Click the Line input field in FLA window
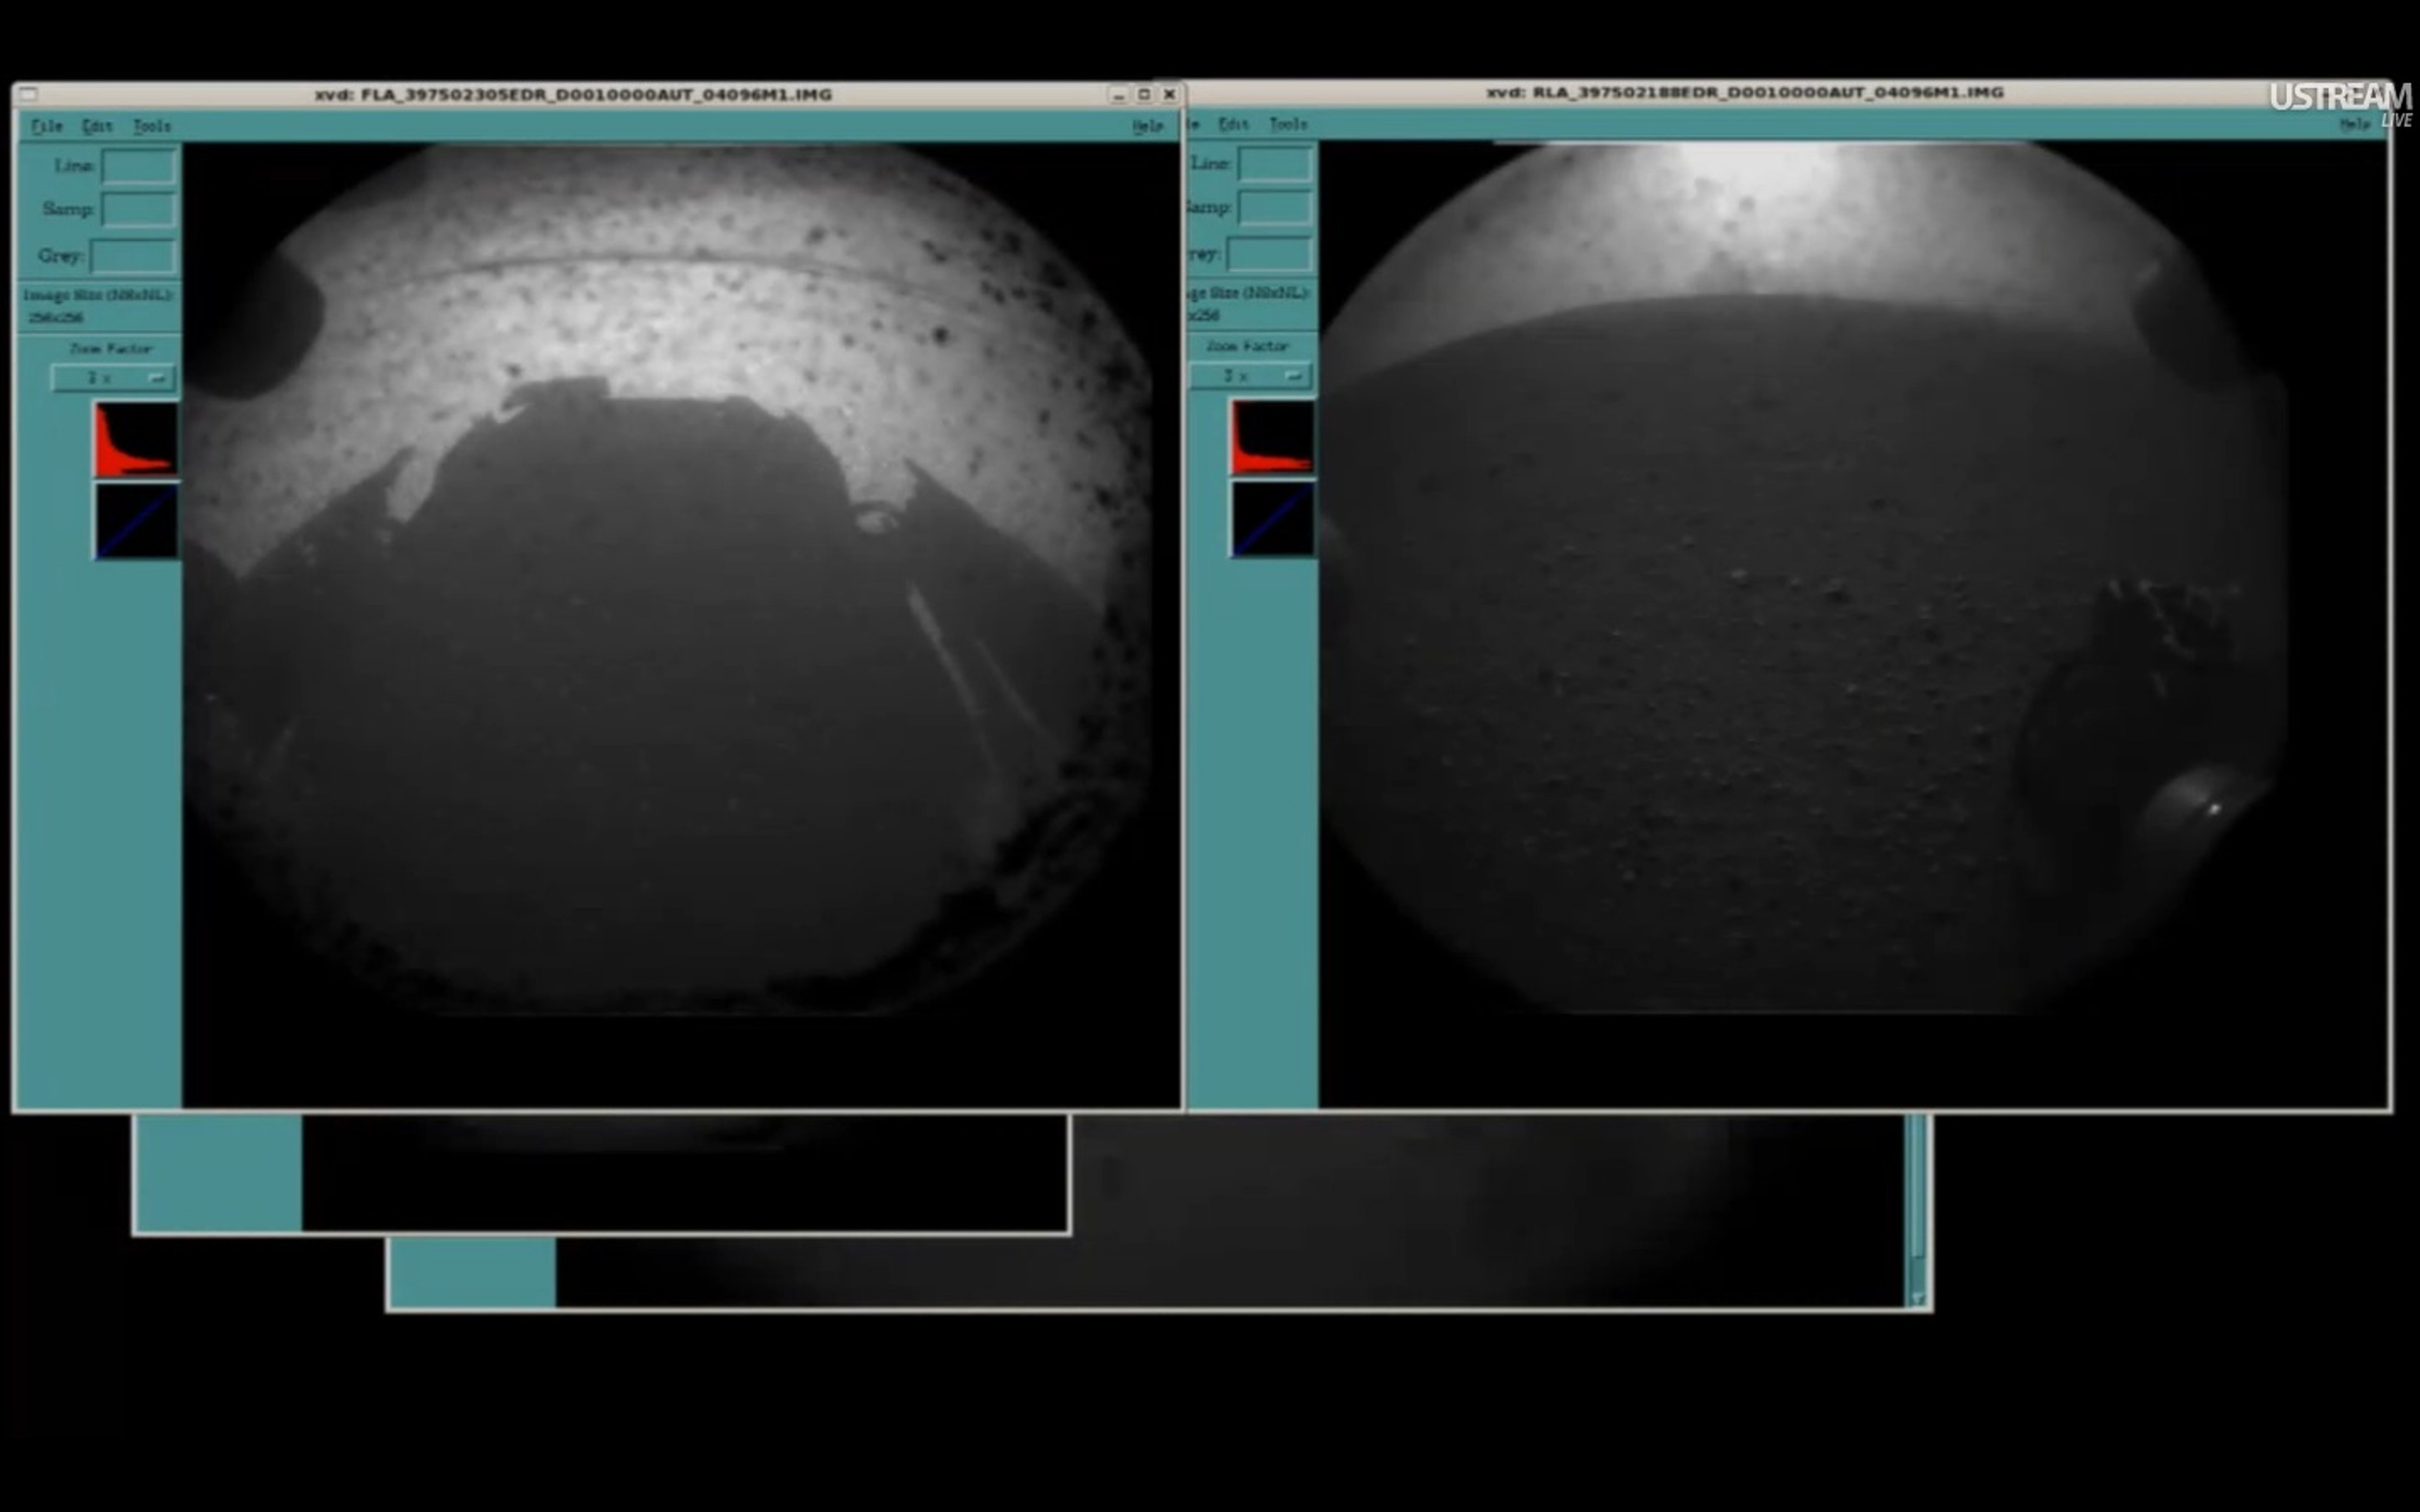The width and height of the screenshot is (2420, 1512). pyautogui.click(x=139, y=166)
